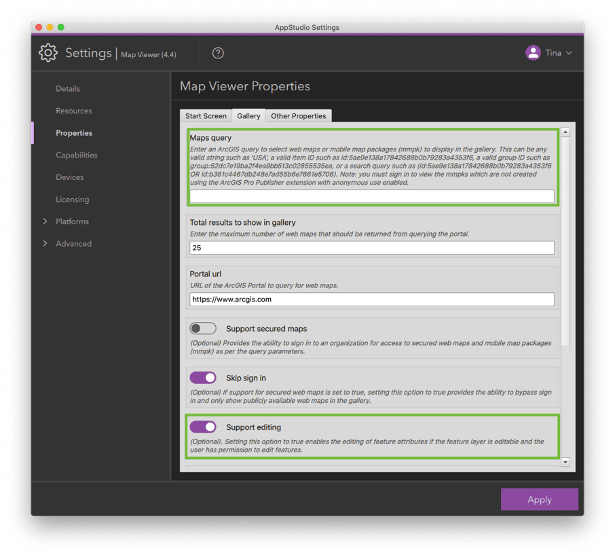Click the Support editing label
The image size is (616, 558).
pos(253,427)
